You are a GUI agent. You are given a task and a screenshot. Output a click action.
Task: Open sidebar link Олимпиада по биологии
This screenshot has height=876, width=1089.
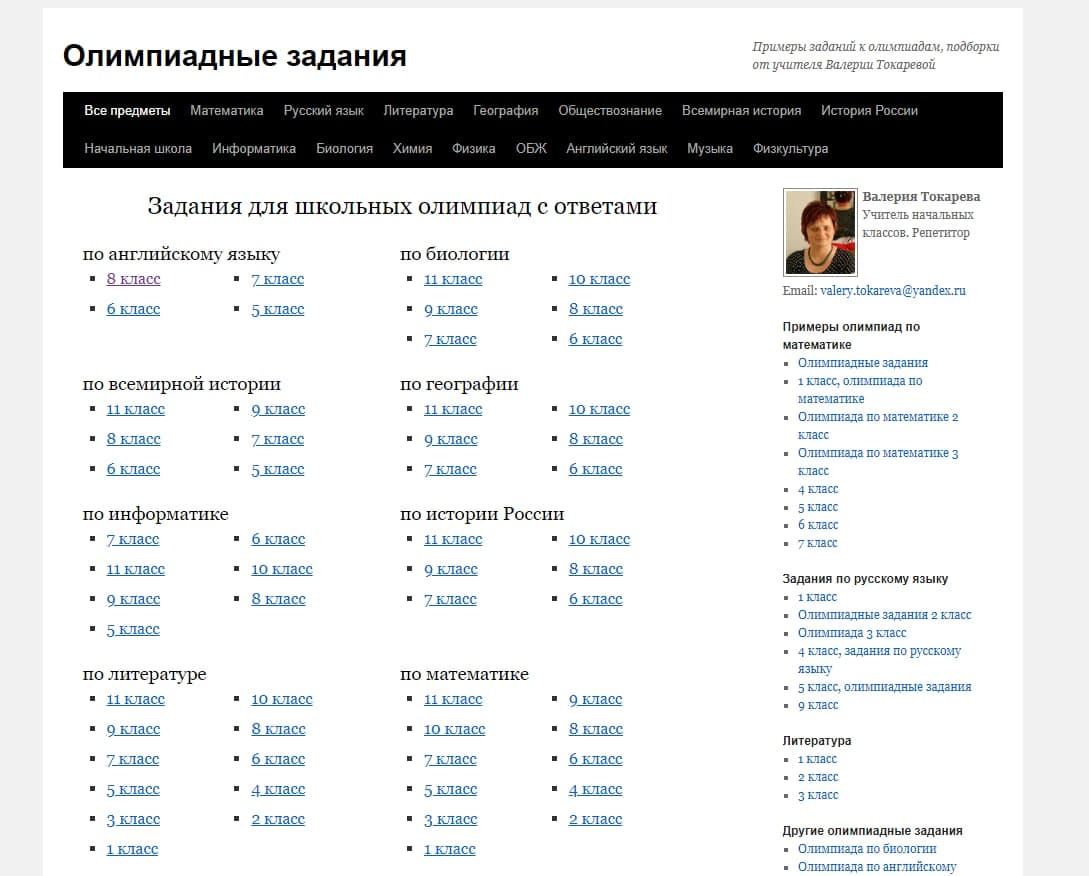click(867, 849)
